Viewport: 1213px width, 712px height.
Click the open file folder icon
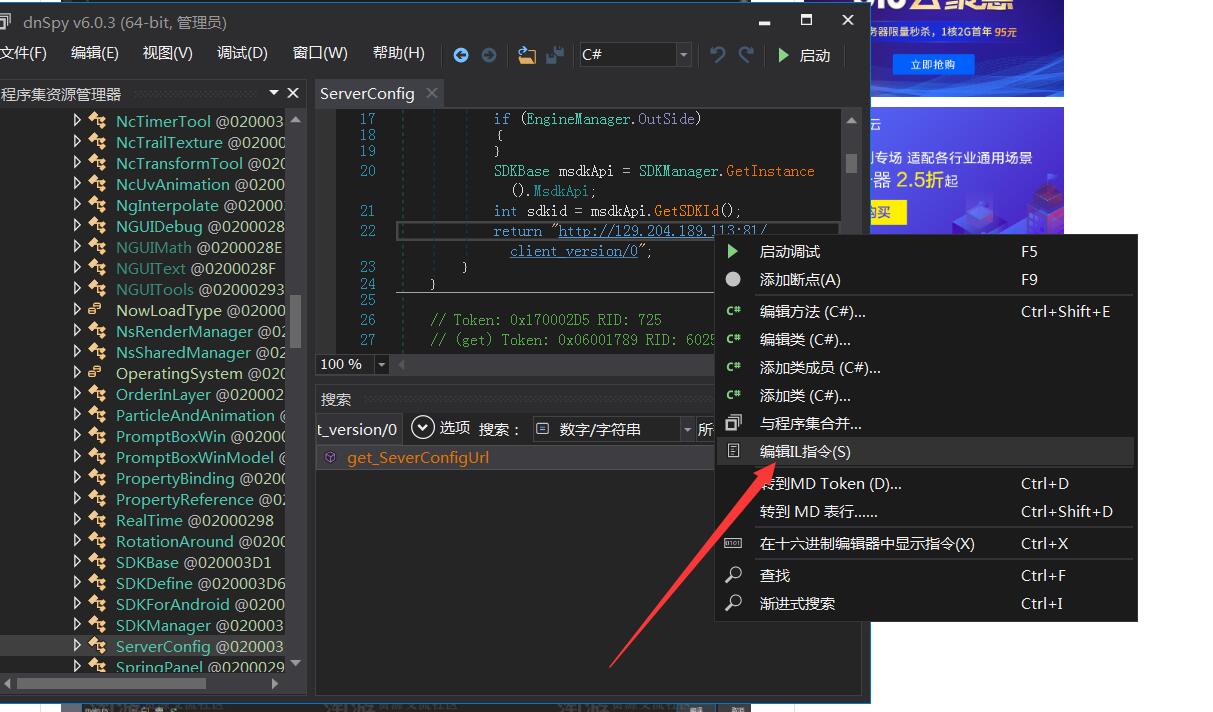tap(527, 55)
